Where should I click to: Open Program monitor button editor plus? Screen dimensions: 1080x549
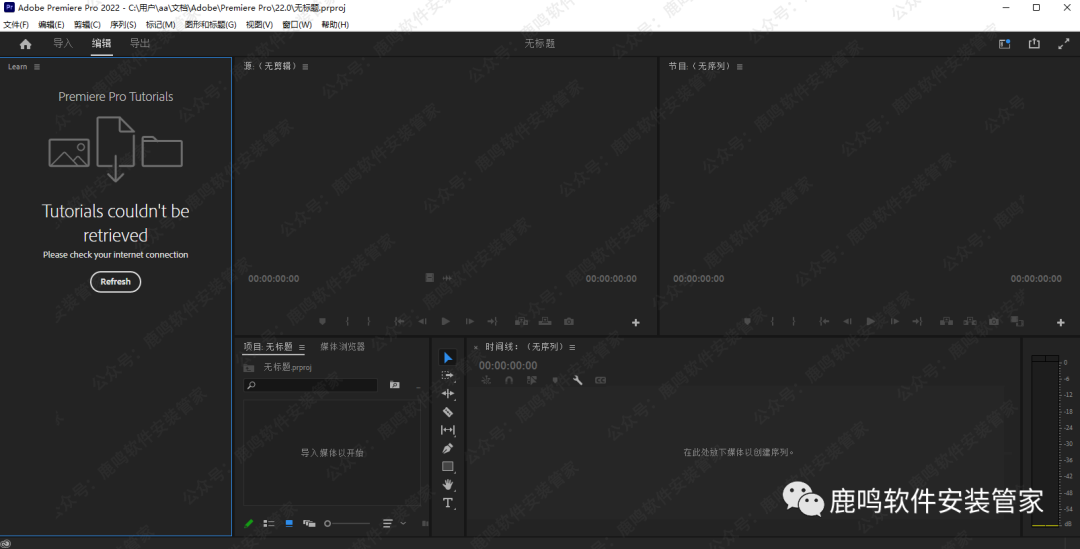click(x=1061, y=322)
